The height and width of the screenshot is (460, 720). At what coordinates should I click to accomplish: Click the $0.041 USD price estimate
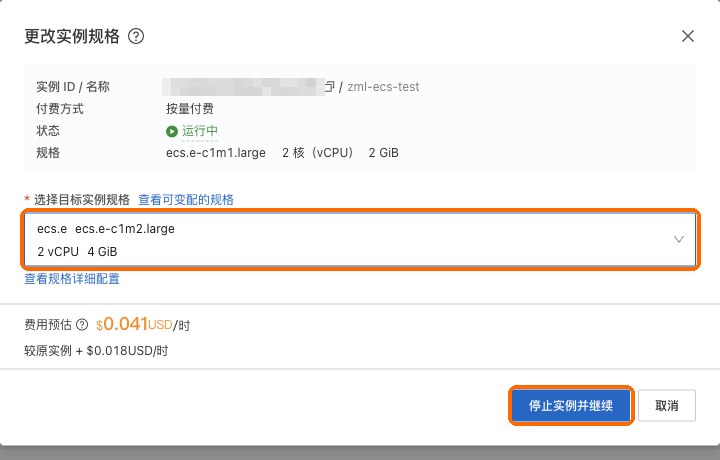point(143,325)
